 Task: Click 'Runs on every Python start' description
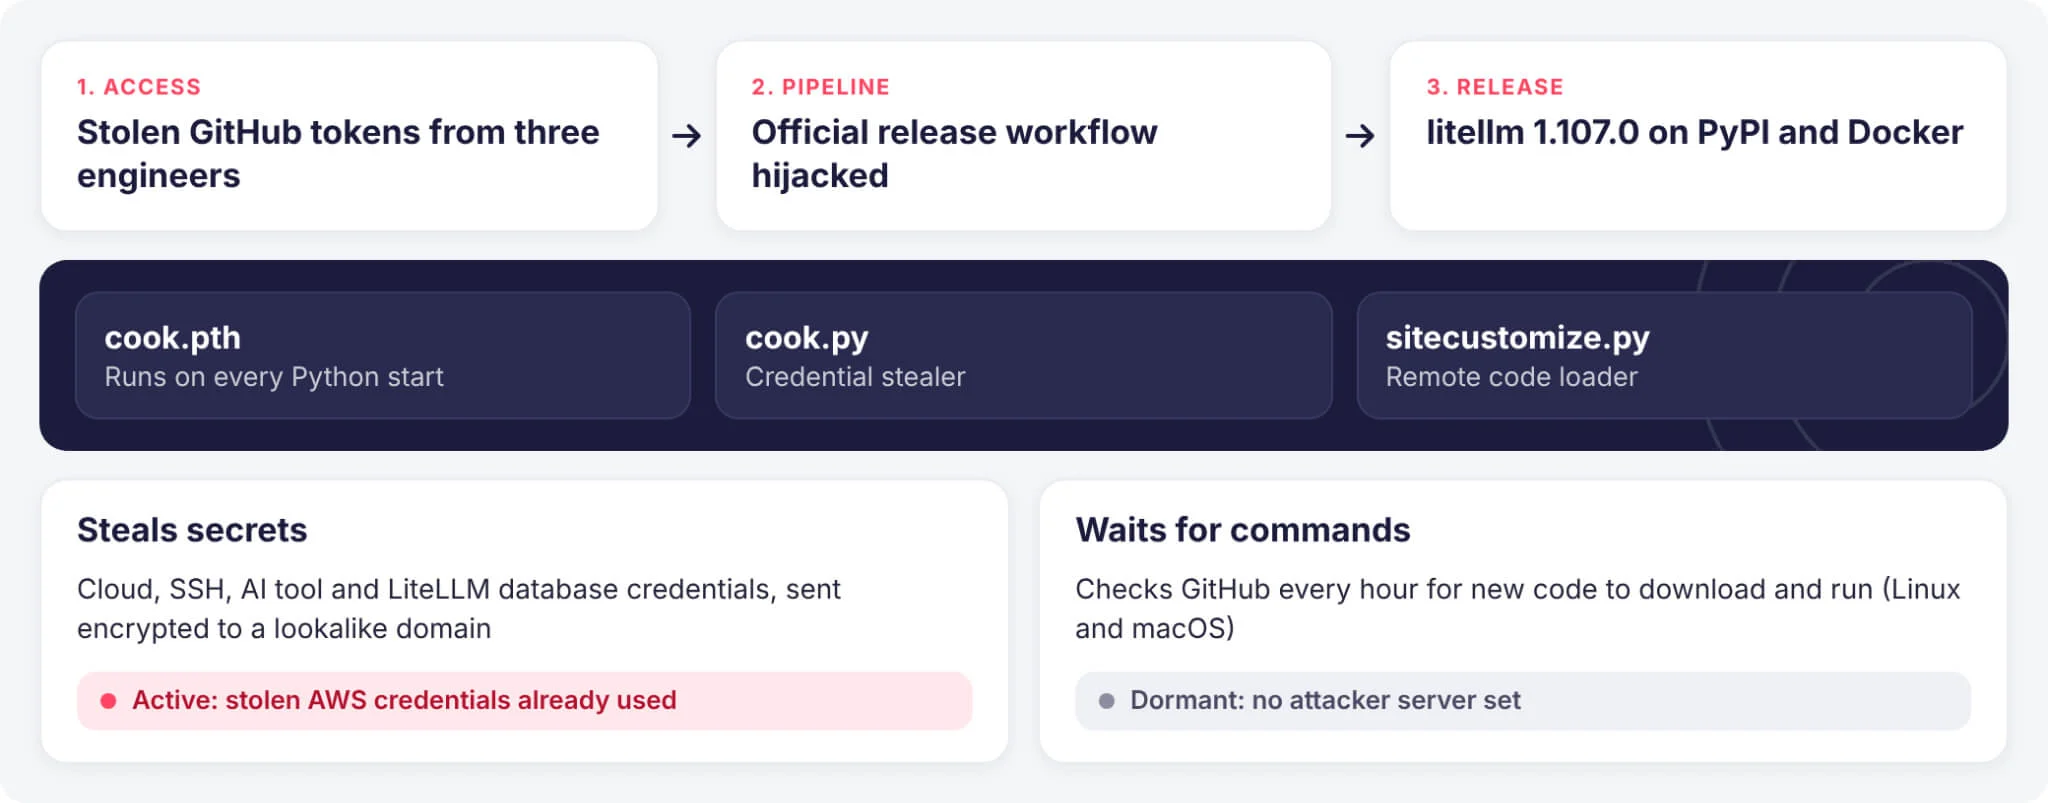point(274,377)
